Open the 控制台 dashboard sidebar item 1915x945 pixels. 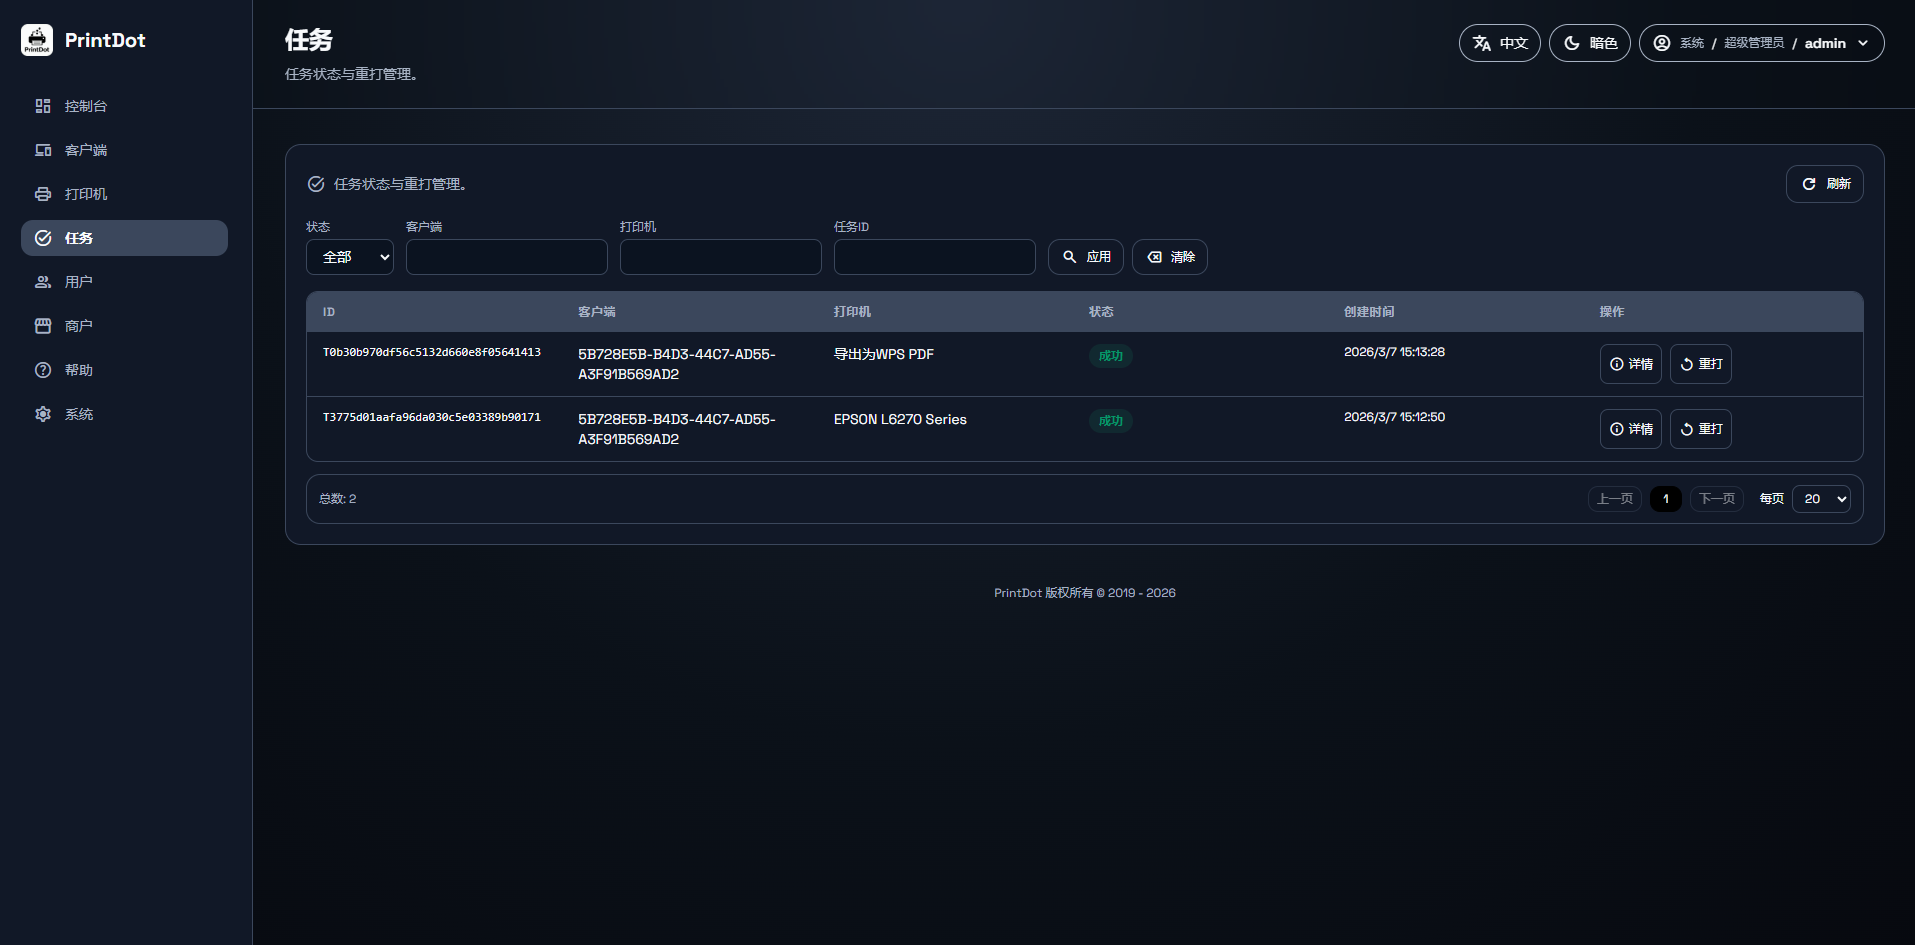[x=85, y=106]
